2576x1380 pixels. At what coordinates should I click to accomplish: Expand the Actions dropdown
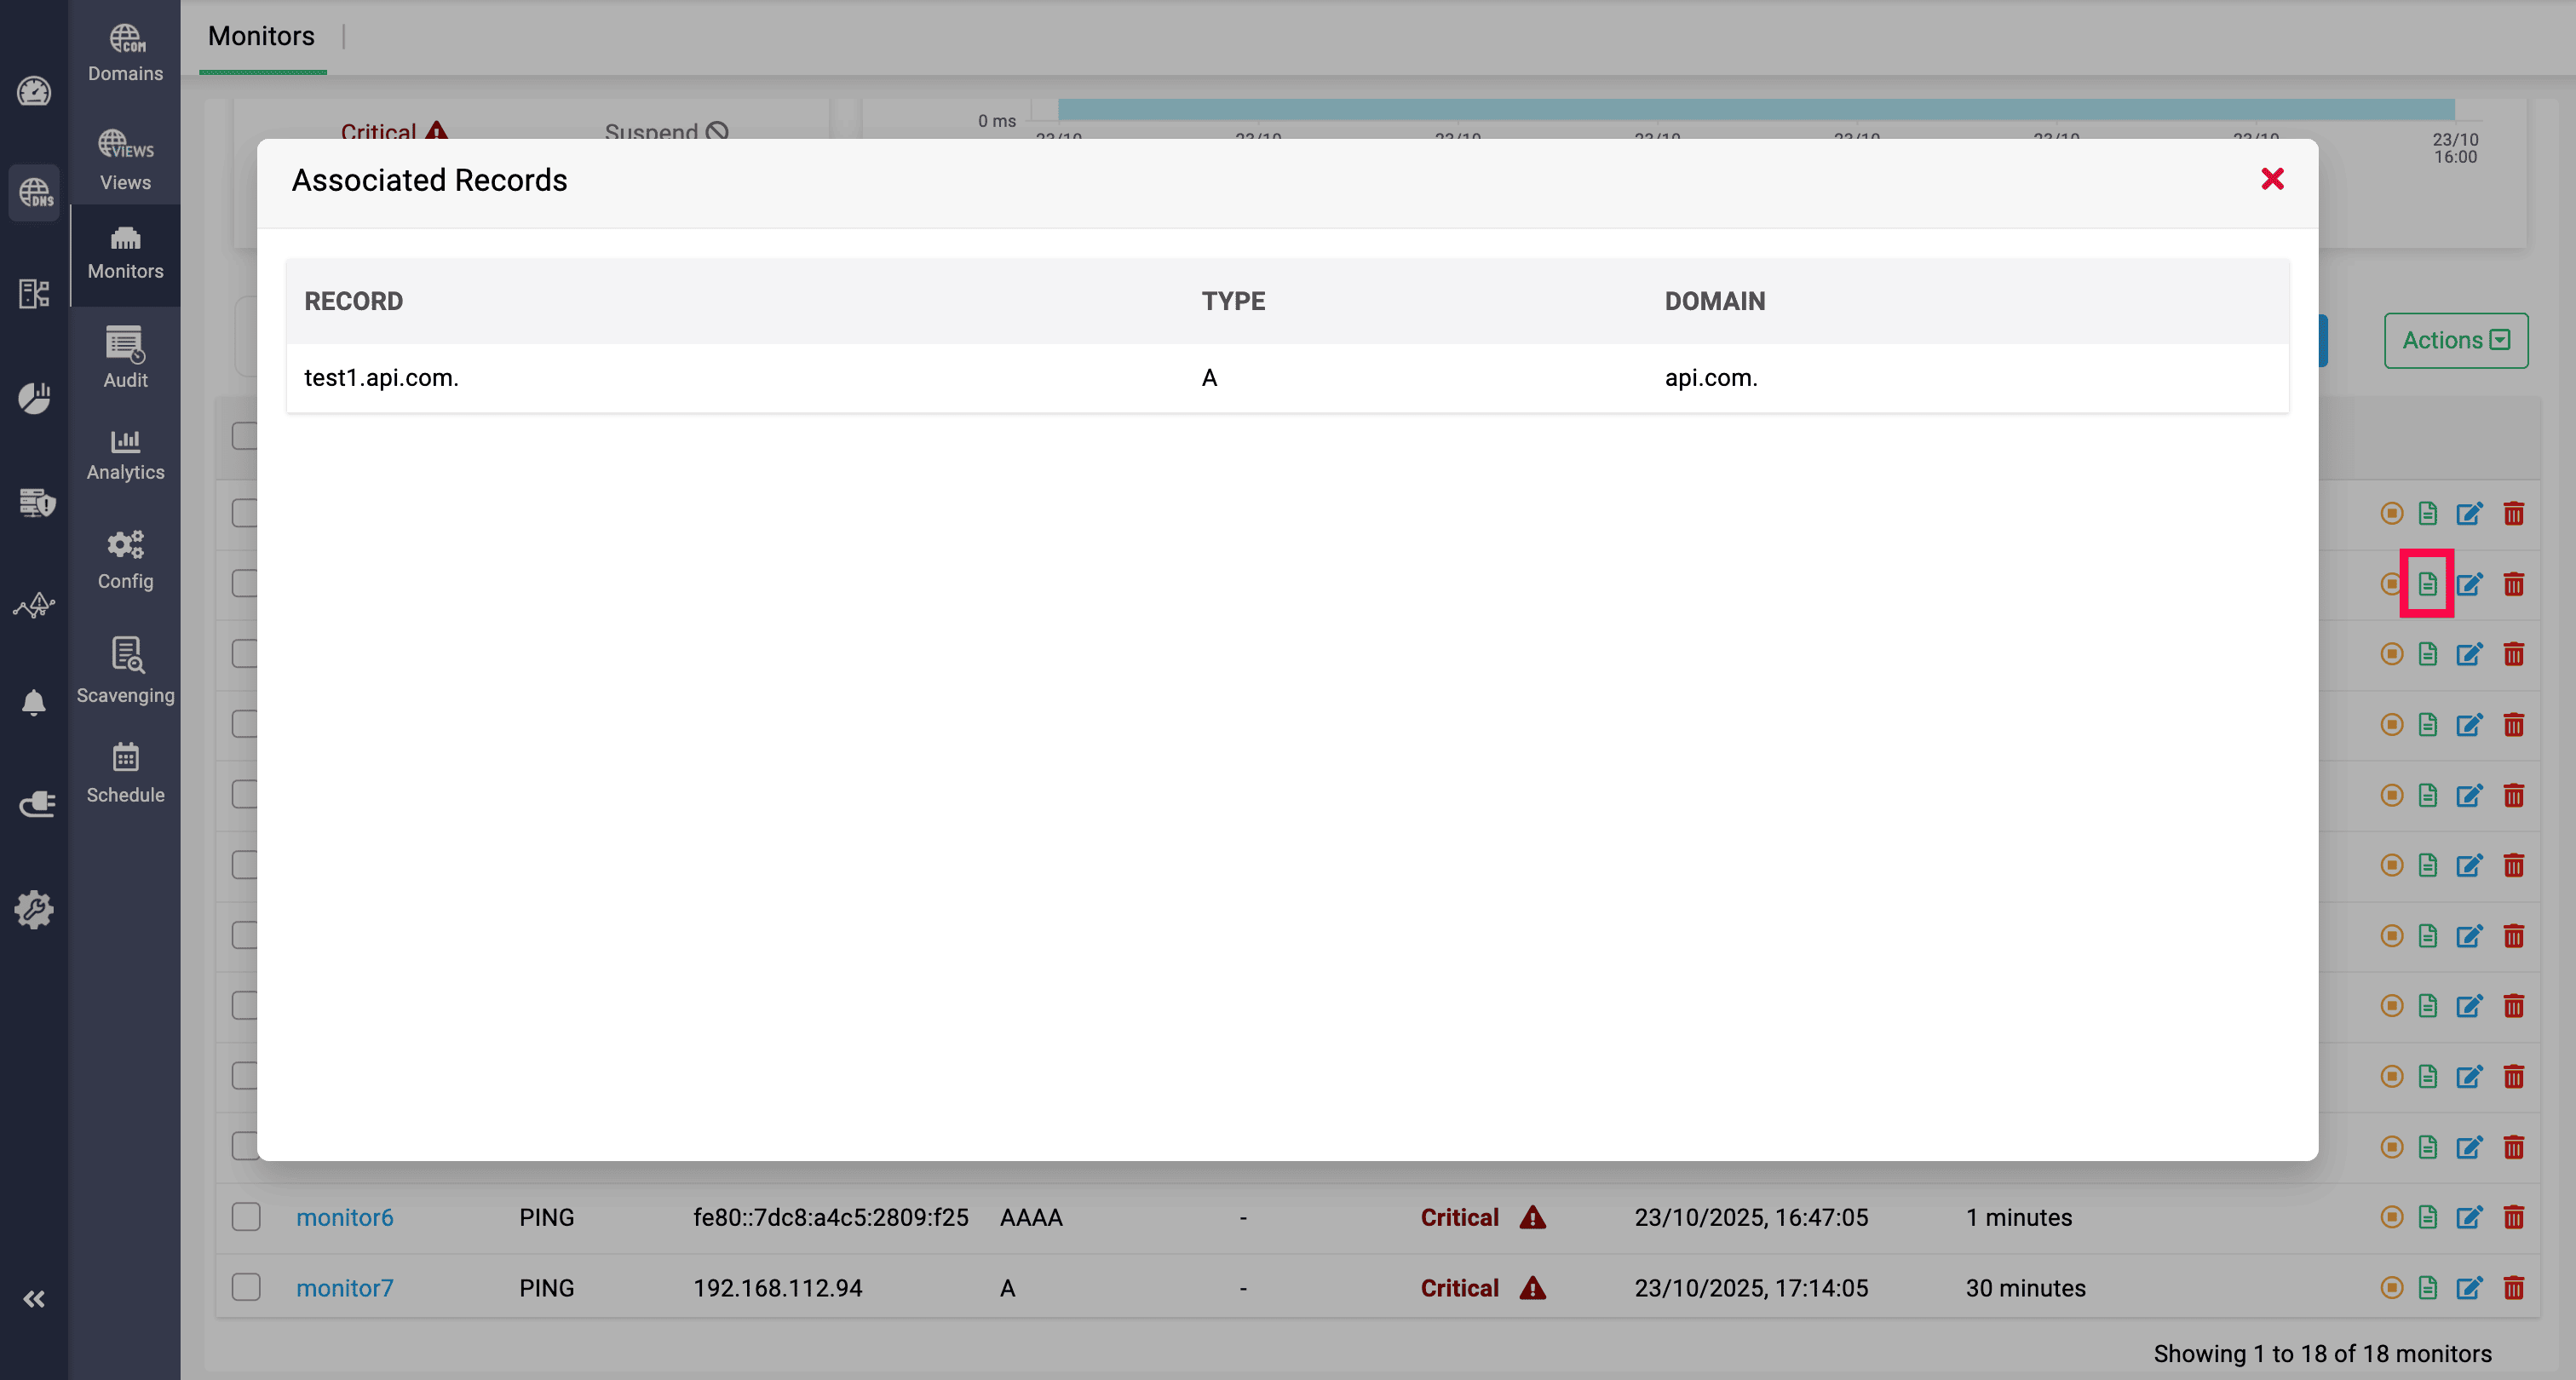[x=2455, y=340]
